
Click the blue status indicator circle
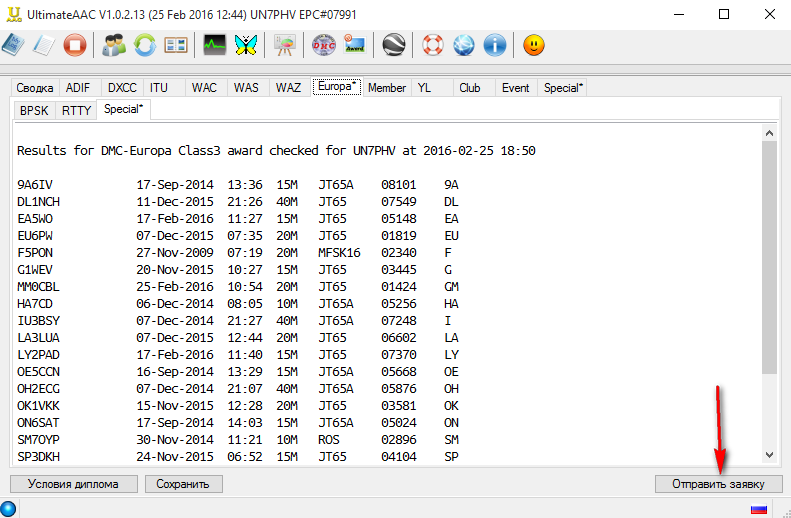pos(8,509)
